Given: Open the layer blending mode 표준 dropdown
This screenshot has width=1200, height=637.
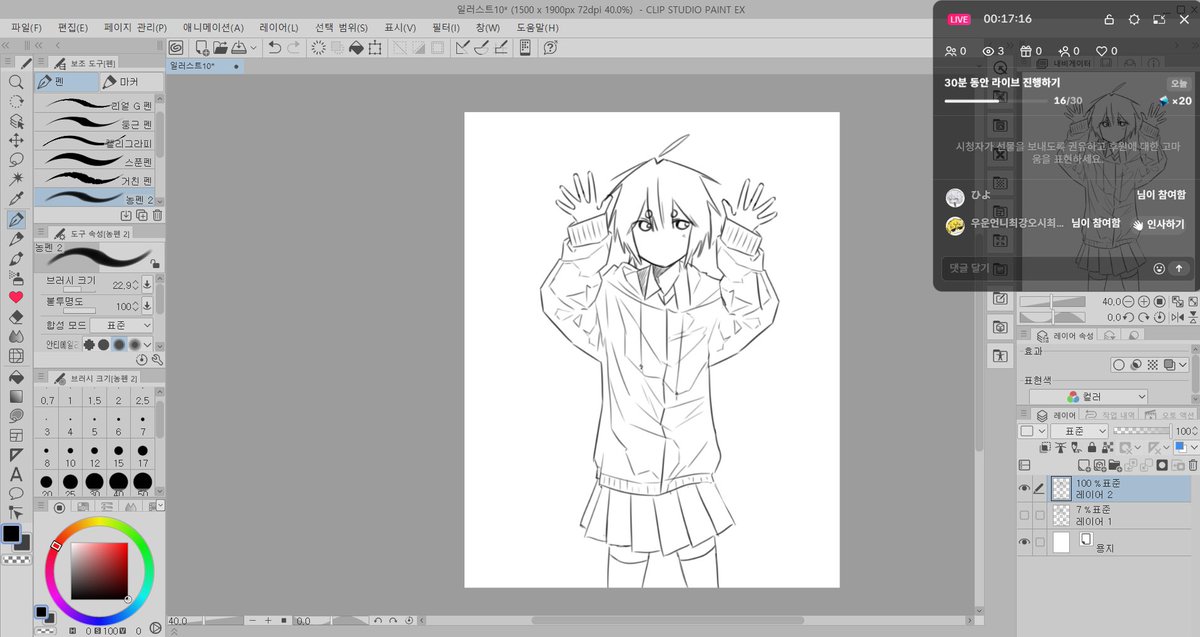Looking at the screenshot, I should (1078, 431).
